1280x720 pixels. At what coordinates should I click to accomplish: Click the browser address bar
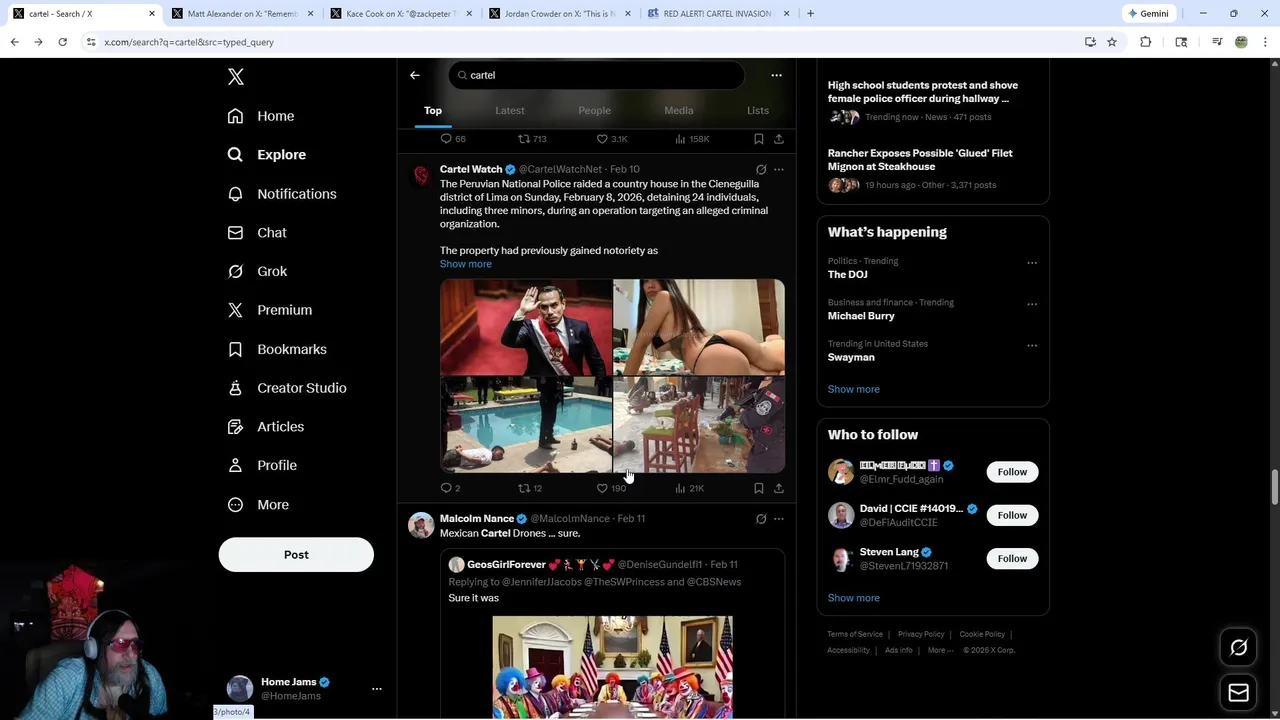pos(580,42)
